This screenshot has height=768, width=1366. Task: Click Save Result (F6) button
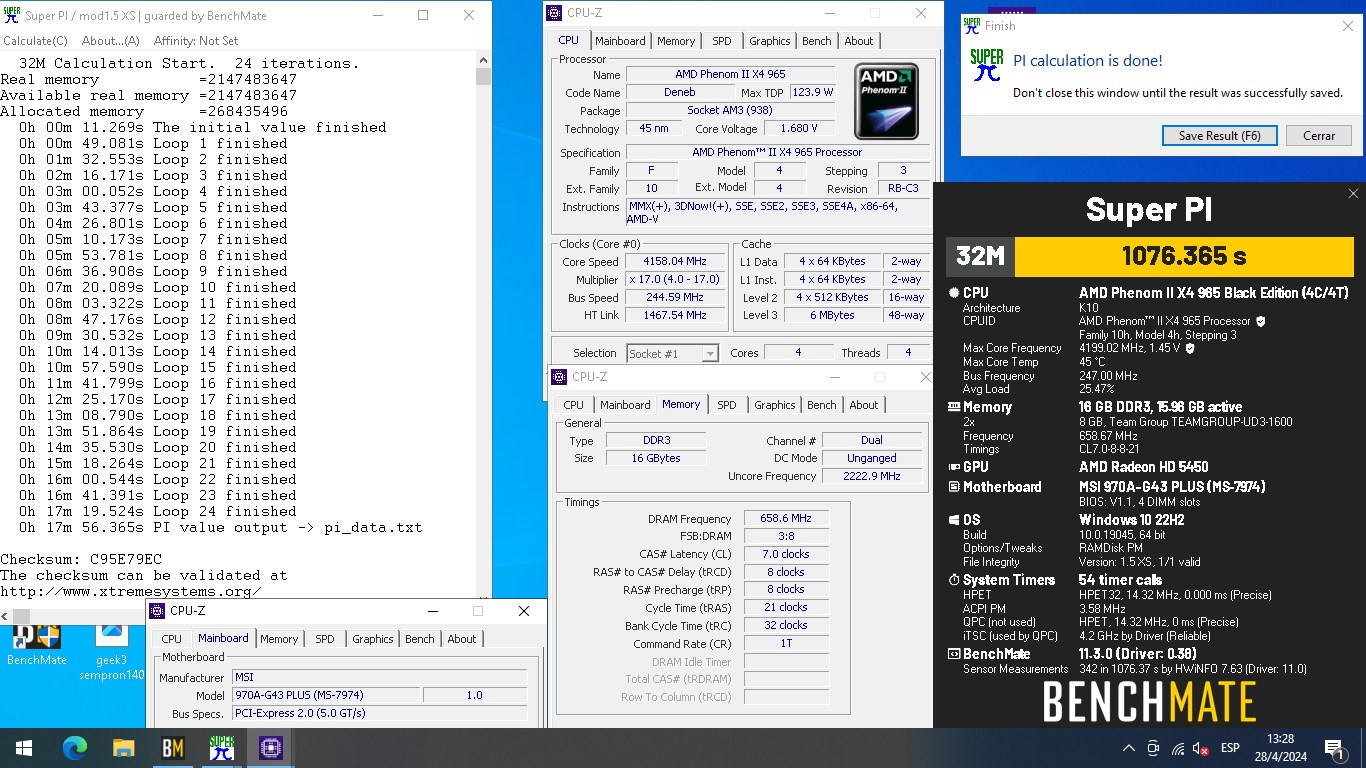(1219, 135)
